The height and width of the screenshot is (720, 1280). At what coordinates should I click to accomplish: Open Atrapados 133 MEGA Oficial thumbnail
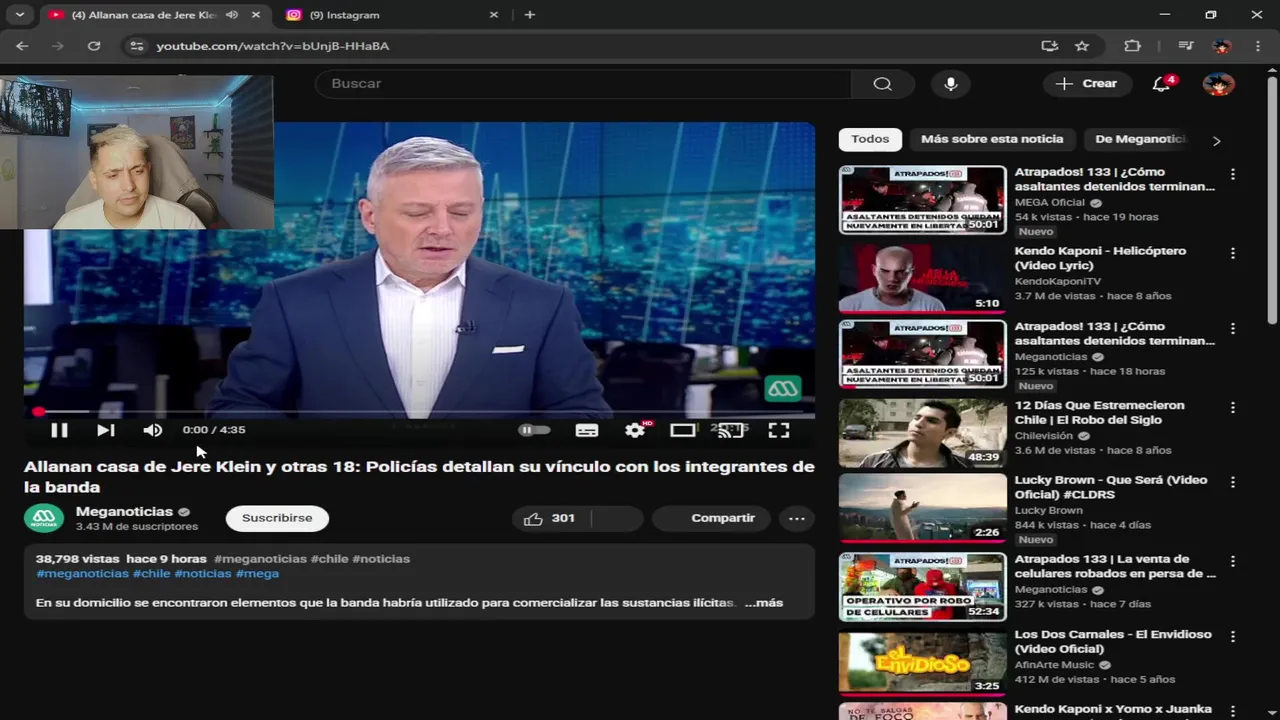point(922,200)
